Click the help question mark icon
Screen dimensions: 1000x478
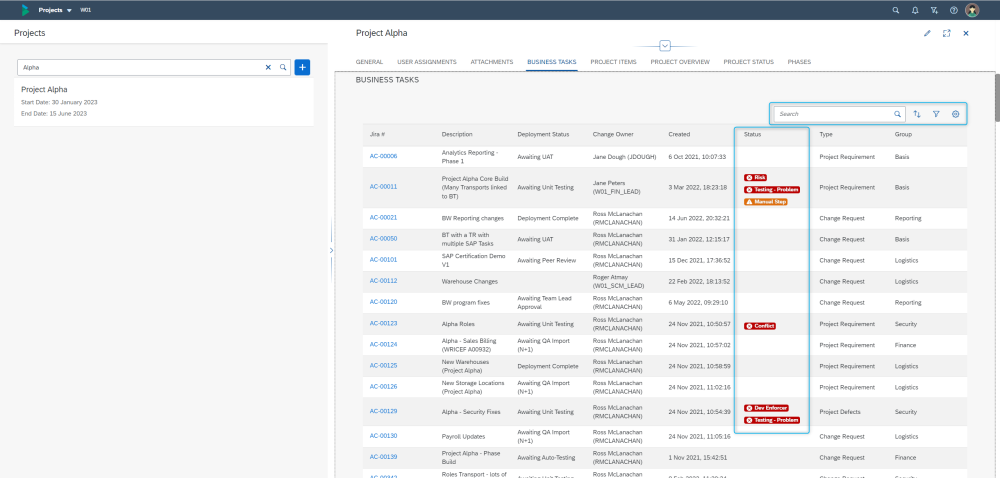[x=952, y=10]
